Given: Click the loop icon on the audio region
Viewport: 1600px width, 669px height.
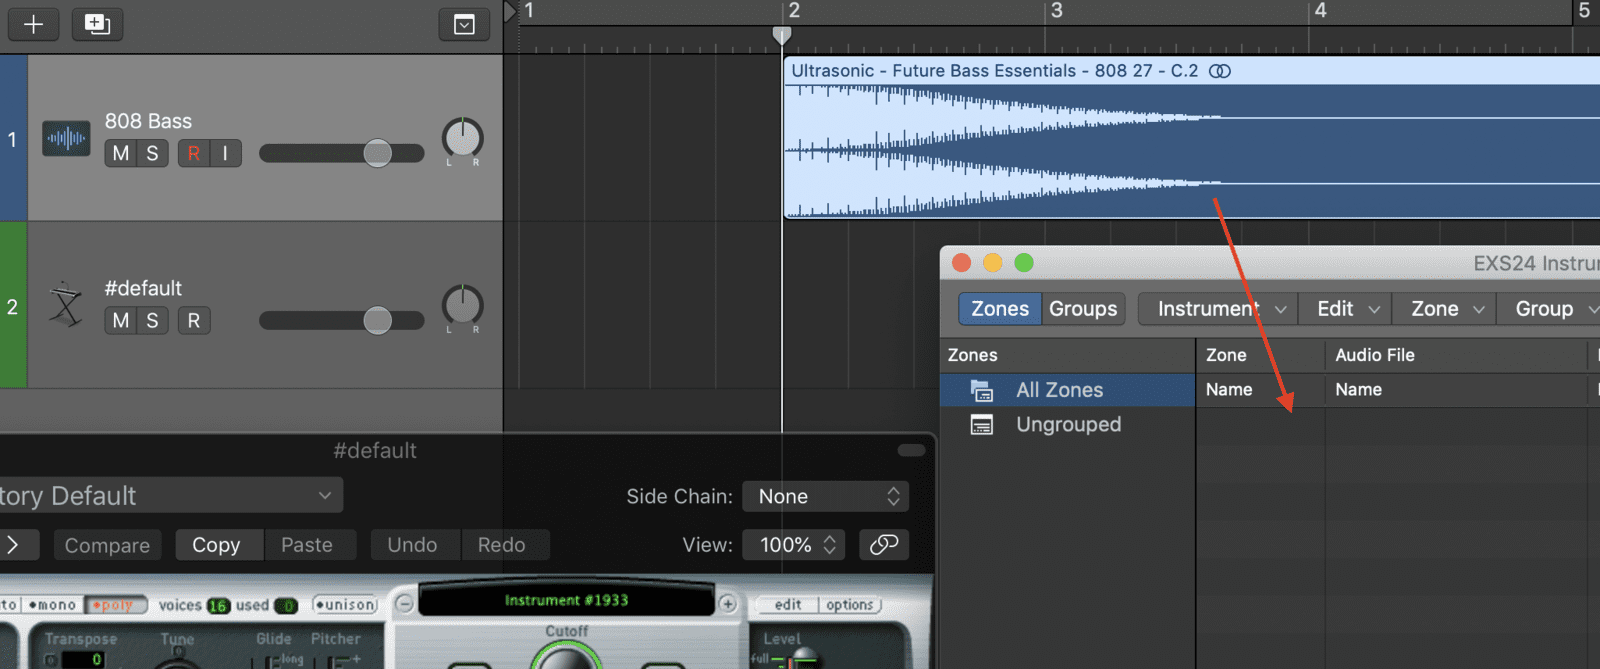Looking at the screenshot, I should [x=1220, y=71].
